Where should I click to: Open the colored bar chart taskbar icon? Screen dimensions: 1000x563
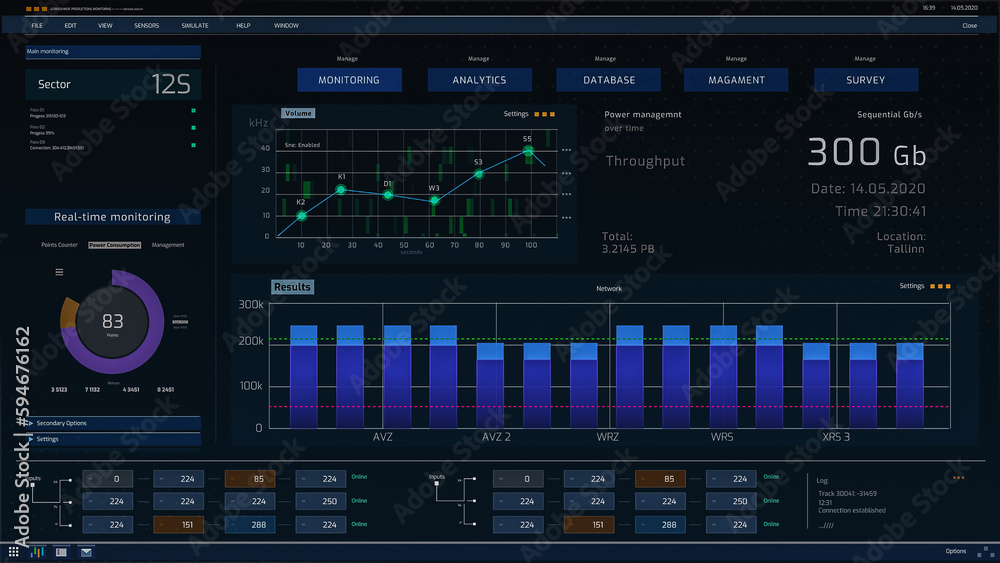tap(37, 552)
